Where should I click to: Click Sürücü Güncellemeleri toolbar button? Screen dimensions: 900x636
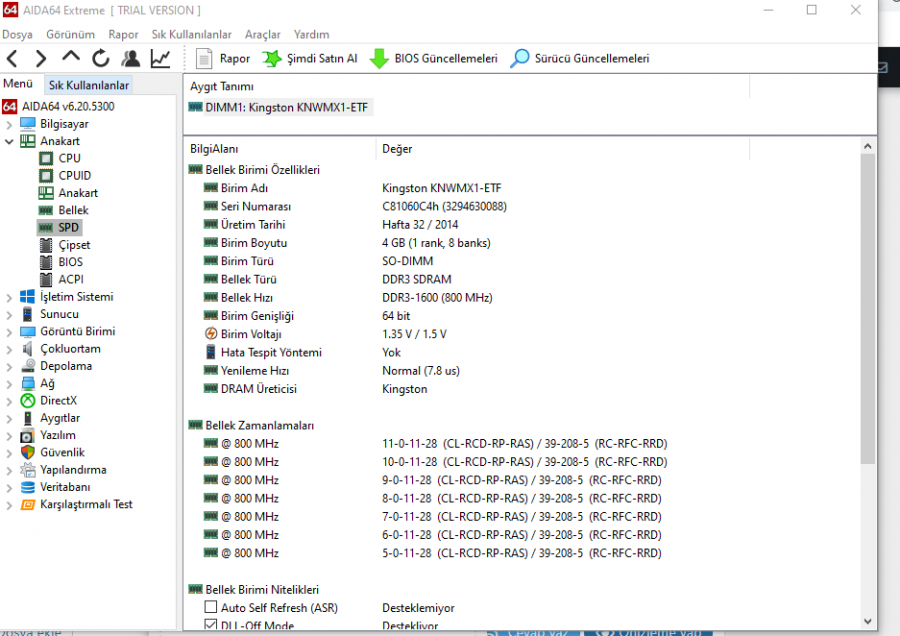tap(580, 59)
